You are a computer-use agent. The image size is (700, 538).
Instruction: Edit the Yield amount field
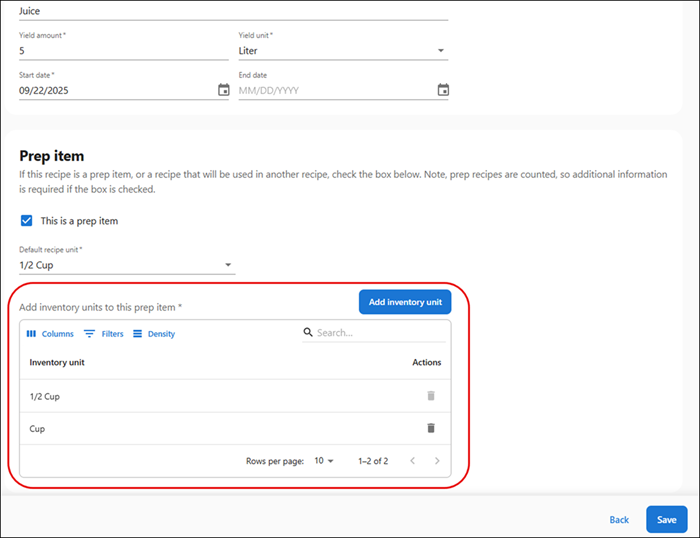[123, 50]
